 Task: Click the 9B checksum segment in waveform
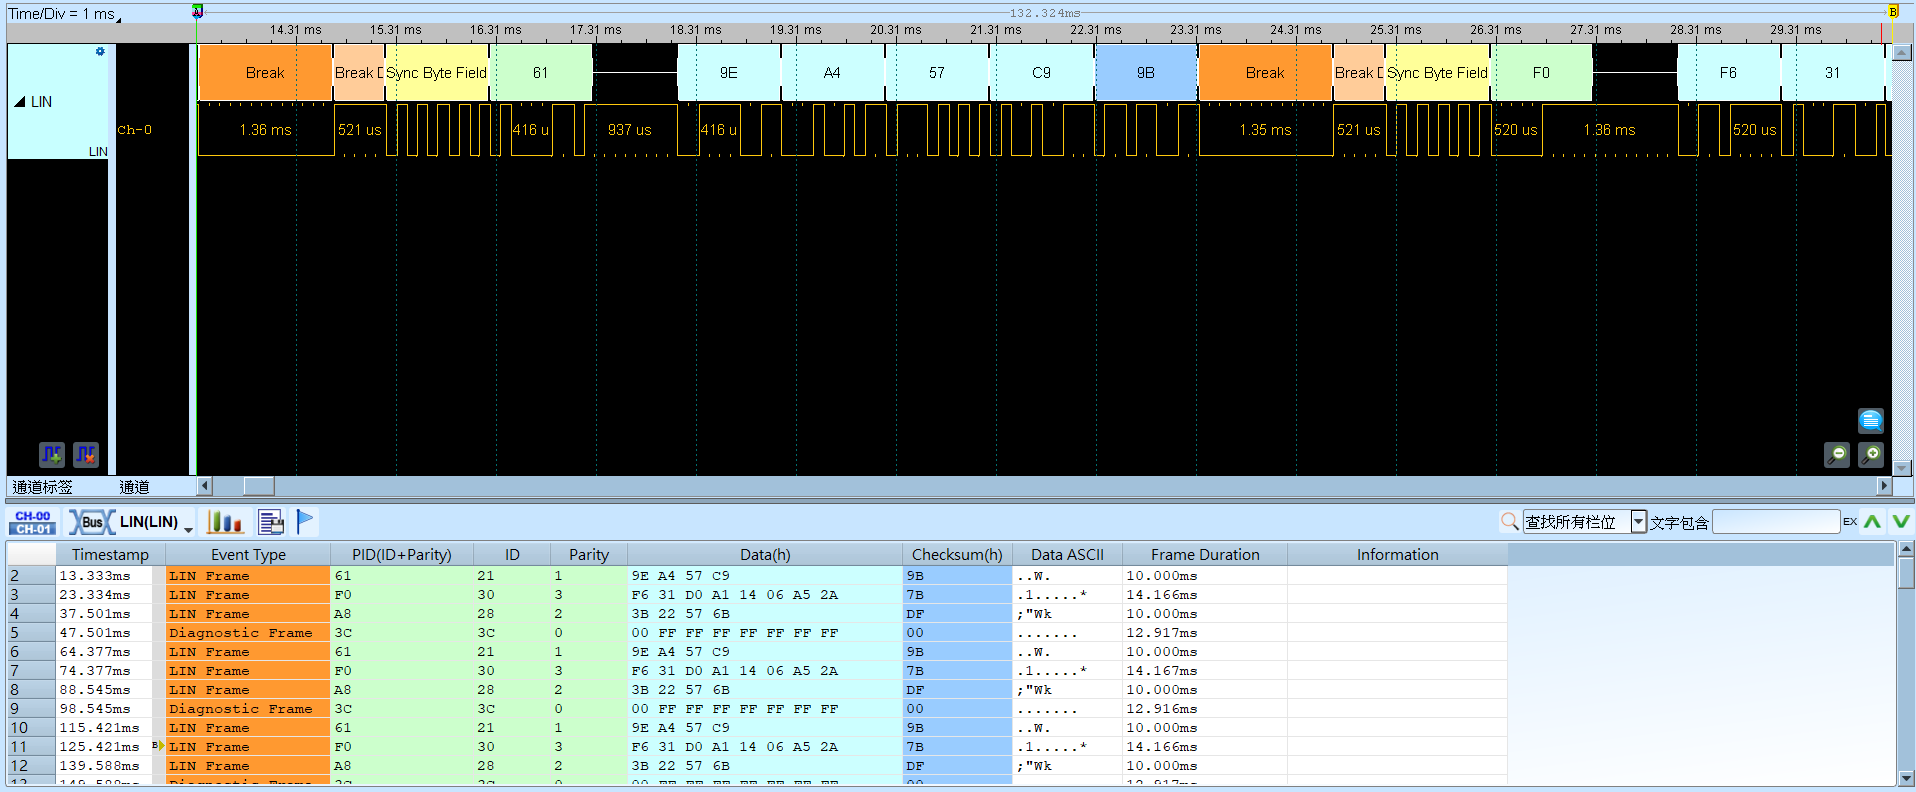(1146, 73)
